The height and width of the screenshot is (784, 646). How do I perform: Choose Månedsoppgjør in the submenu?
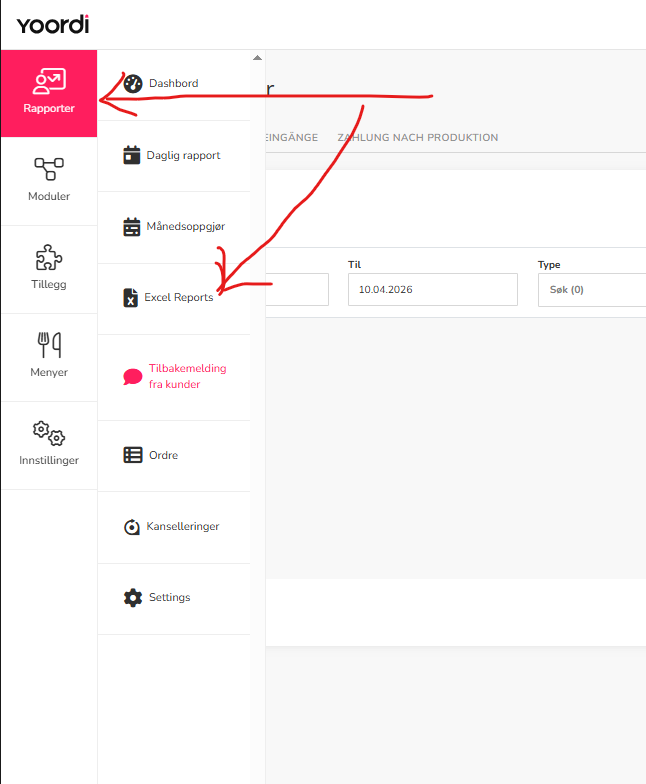(174, 227)
